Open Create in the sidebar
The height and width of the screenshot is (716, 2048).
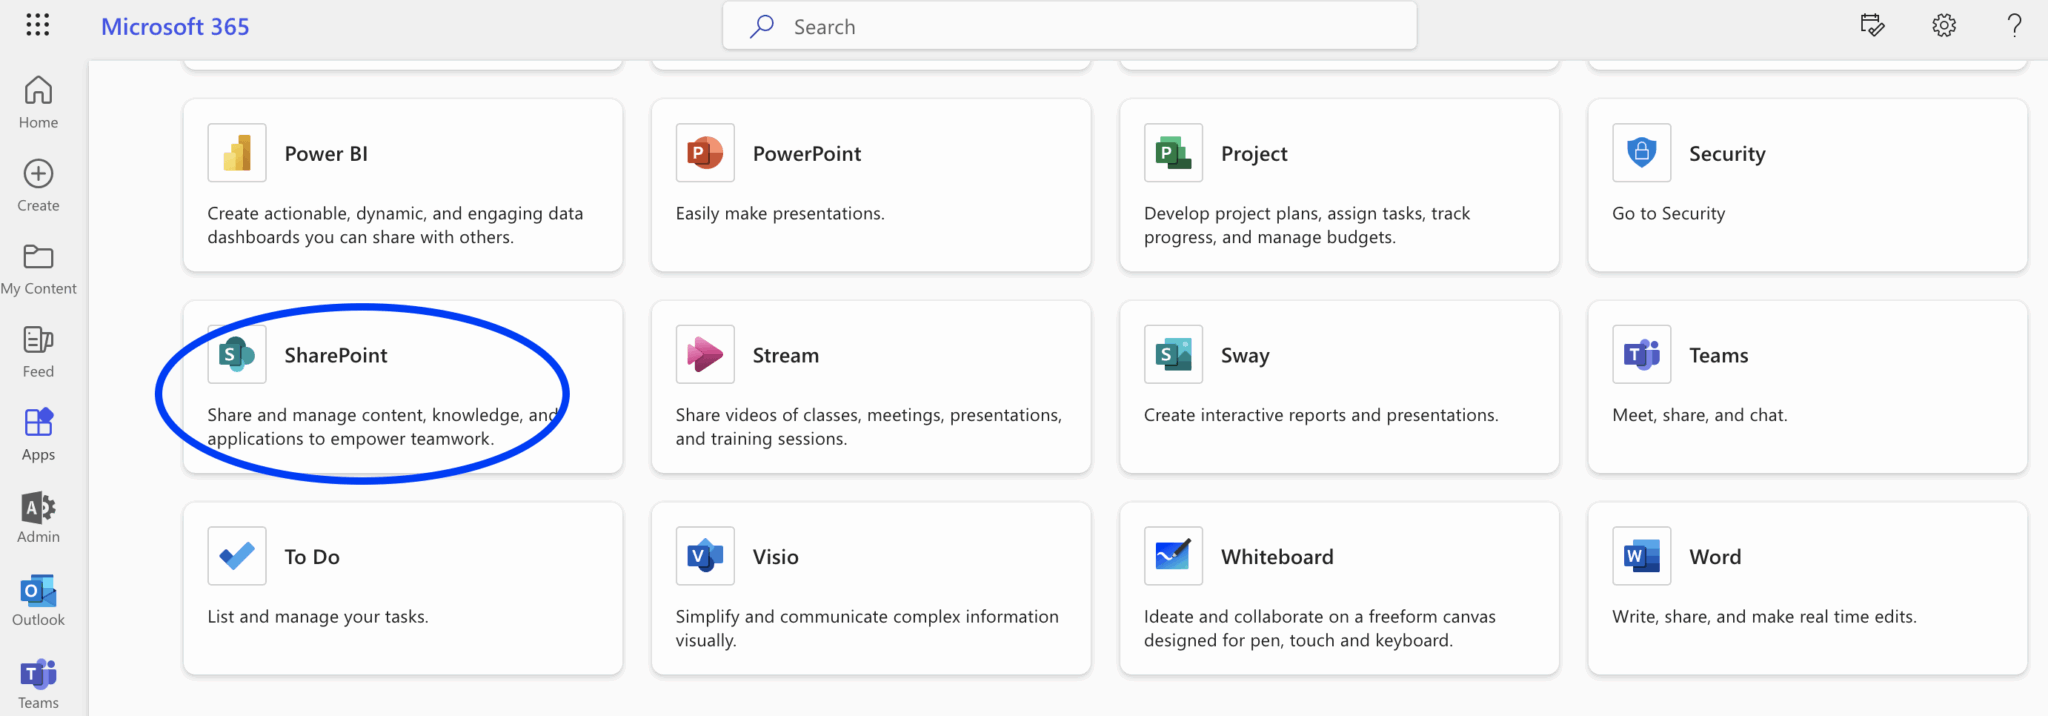[38, 185]
